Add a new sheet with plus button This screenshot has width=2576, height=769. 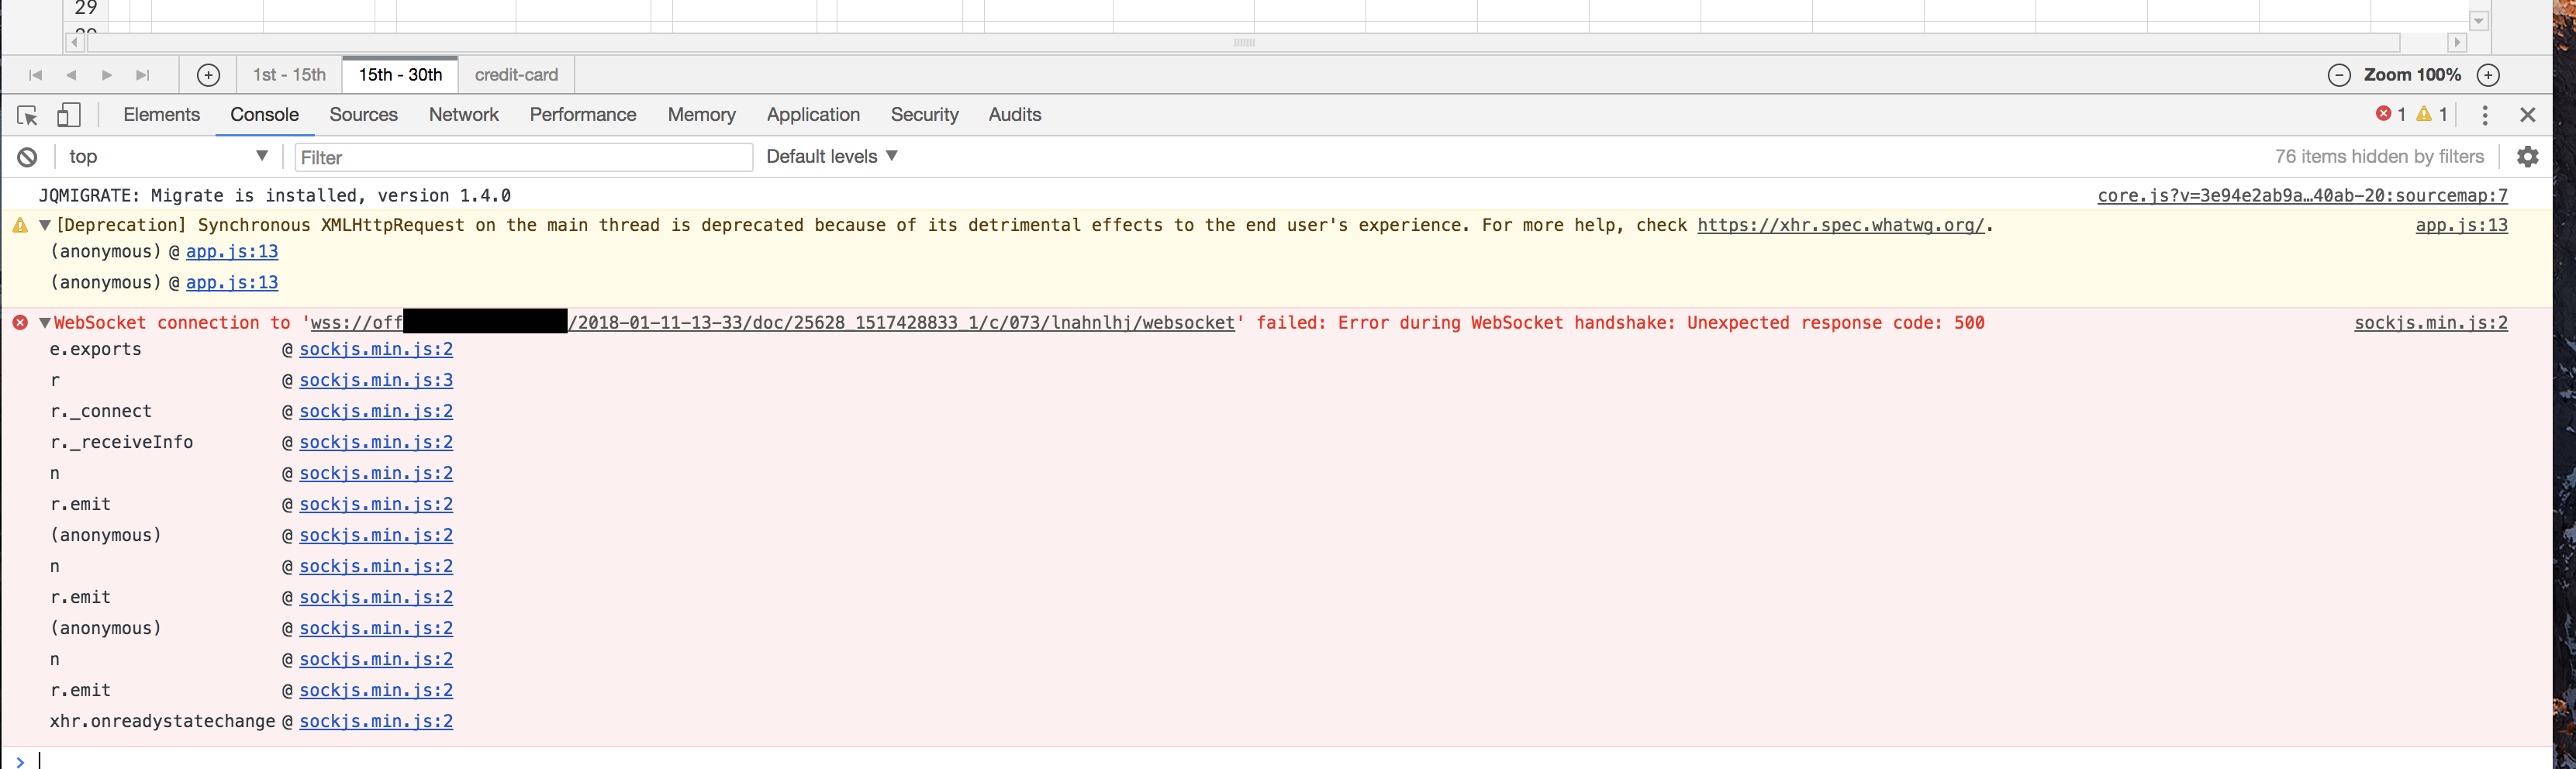click(x=208, y=75)
